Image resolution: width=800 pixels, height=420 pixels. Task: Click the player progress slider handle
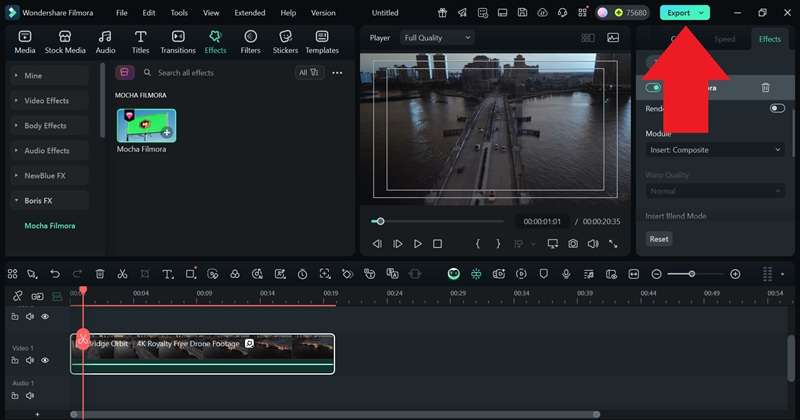(380, 221)
